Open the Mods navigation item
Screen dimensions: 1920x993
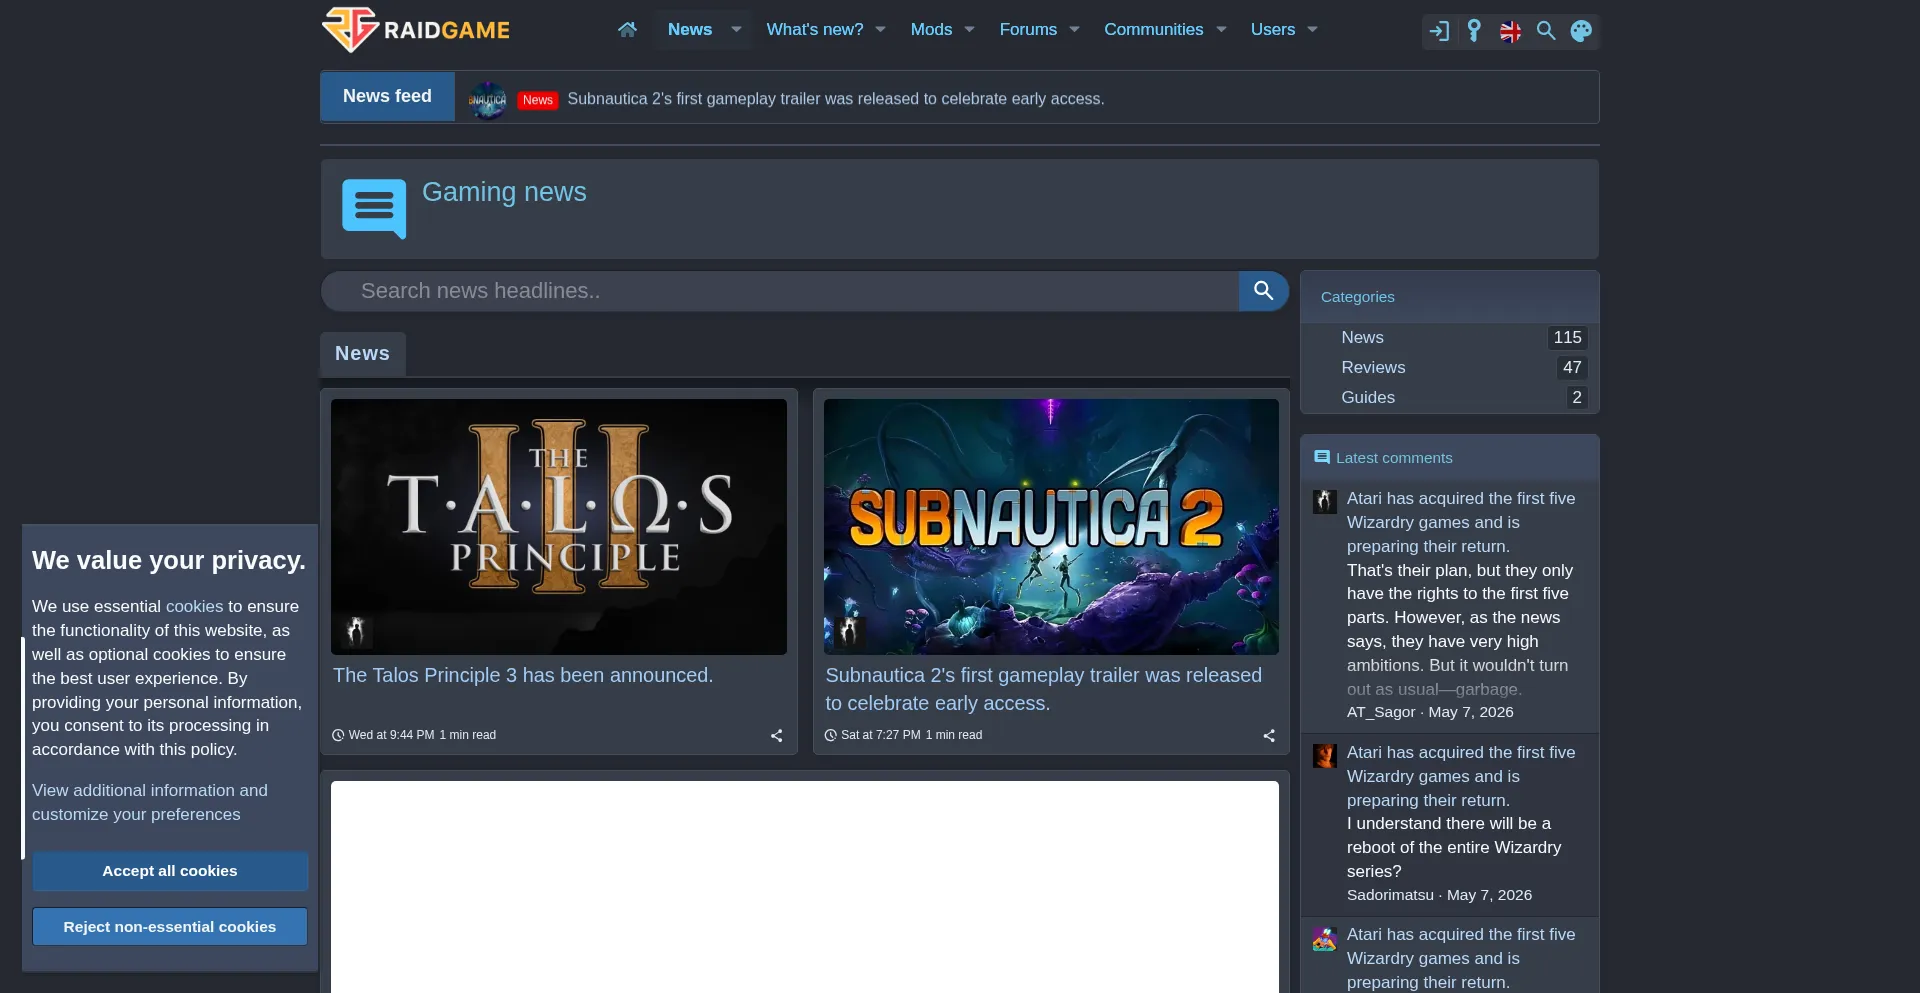click(x=931, y=30)
